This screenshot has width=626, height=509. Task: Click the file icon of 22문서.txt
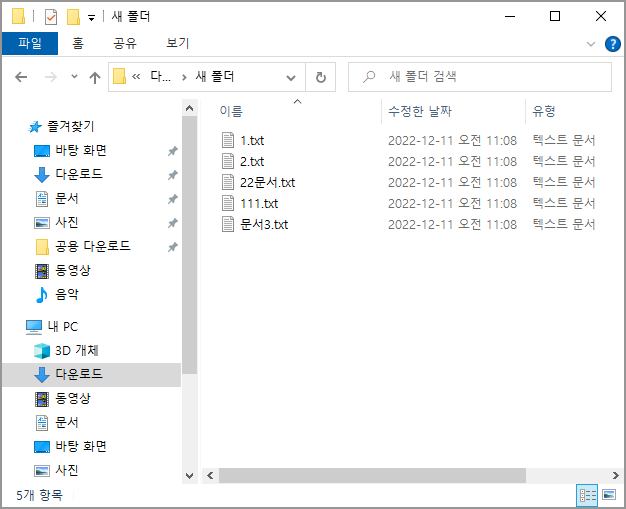[228, 182]
